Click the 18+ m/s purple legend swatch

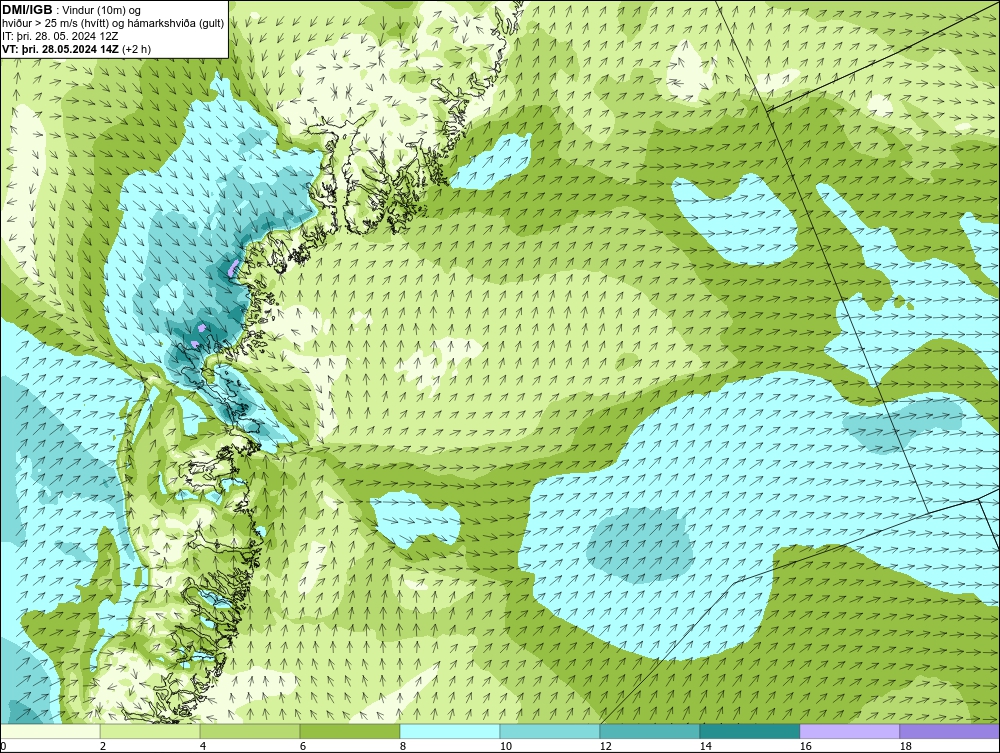(x=950, y=731)
